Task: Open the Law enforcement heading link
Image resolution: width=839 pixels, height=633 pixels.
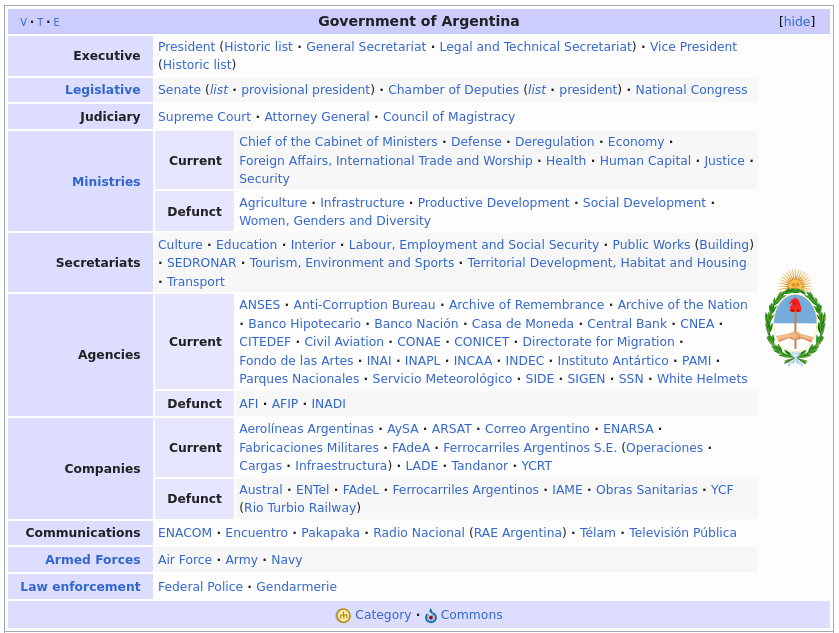Action: click(80, 586)
